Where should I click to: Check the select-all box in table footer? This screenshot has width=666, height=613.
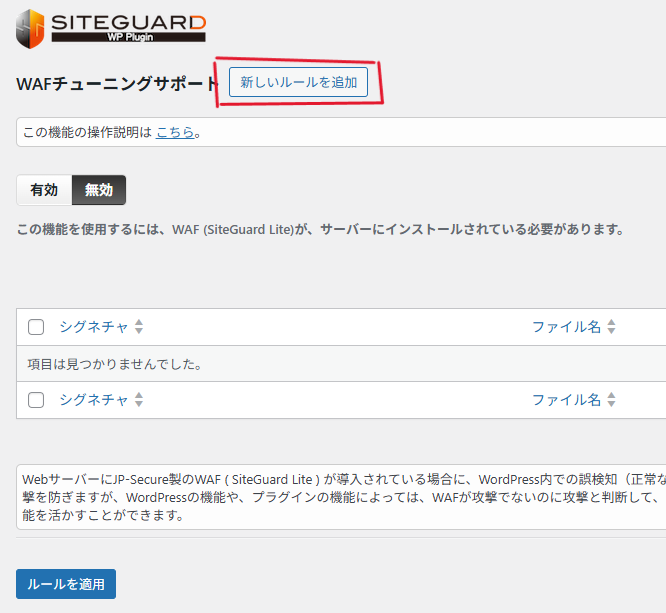(x=36, y=400)
